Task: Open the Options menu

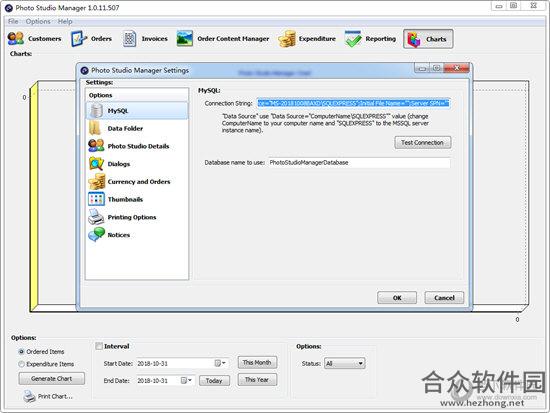Action: pos(38,21)
